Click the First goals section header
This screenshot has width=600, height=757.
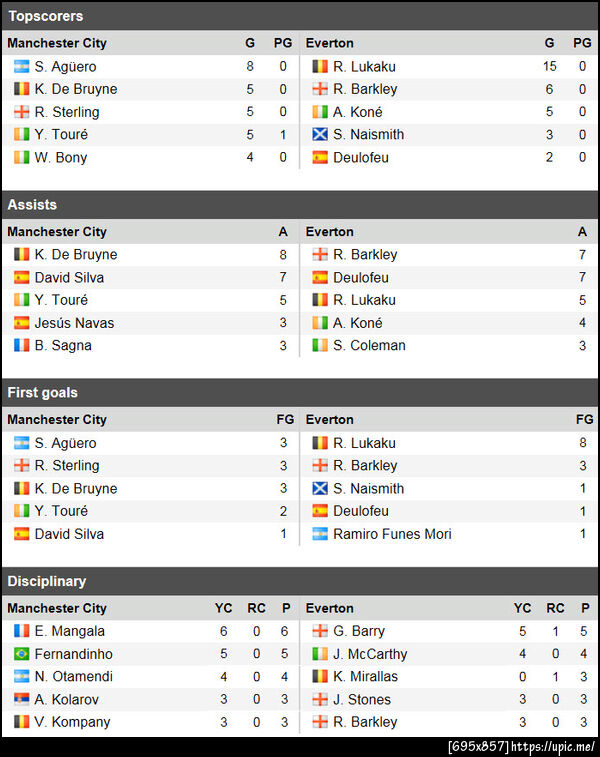tap(42, 392)
